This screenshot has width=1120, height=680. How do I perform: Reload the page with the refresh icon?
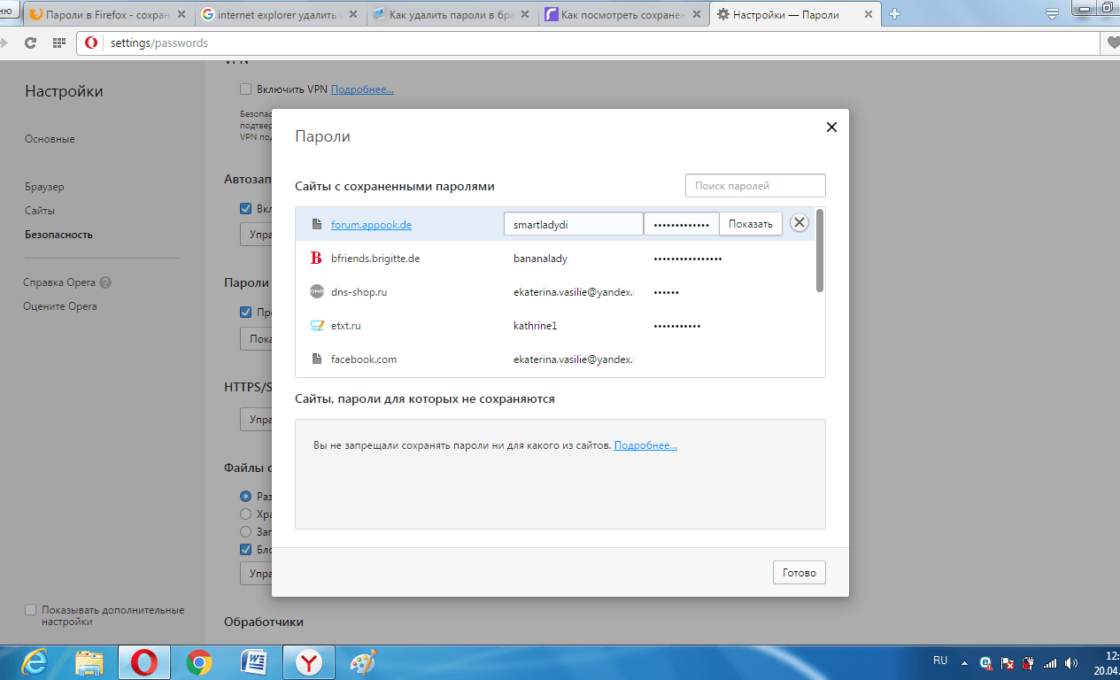click(x=30, y=43)
